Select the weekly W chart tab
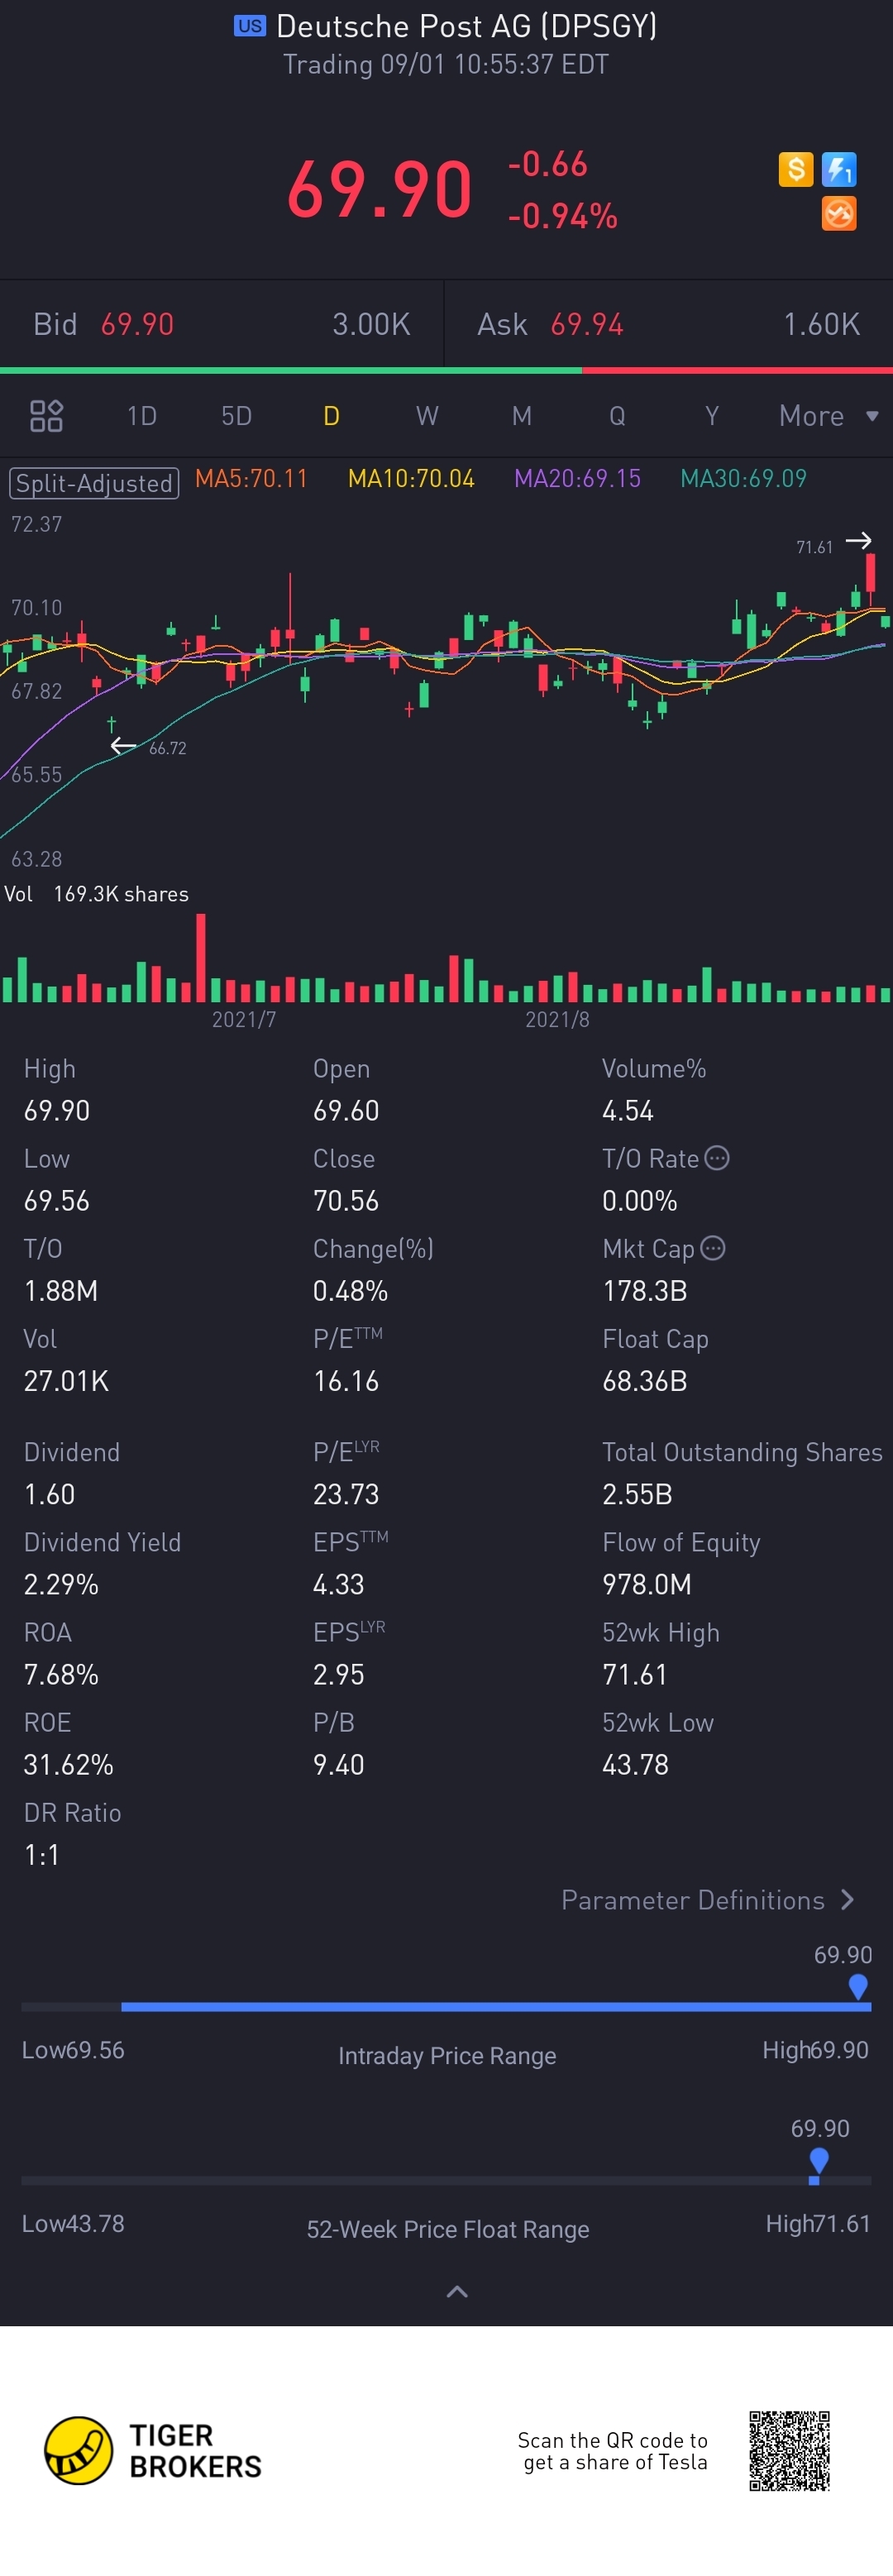 click(x=427, y=416)
